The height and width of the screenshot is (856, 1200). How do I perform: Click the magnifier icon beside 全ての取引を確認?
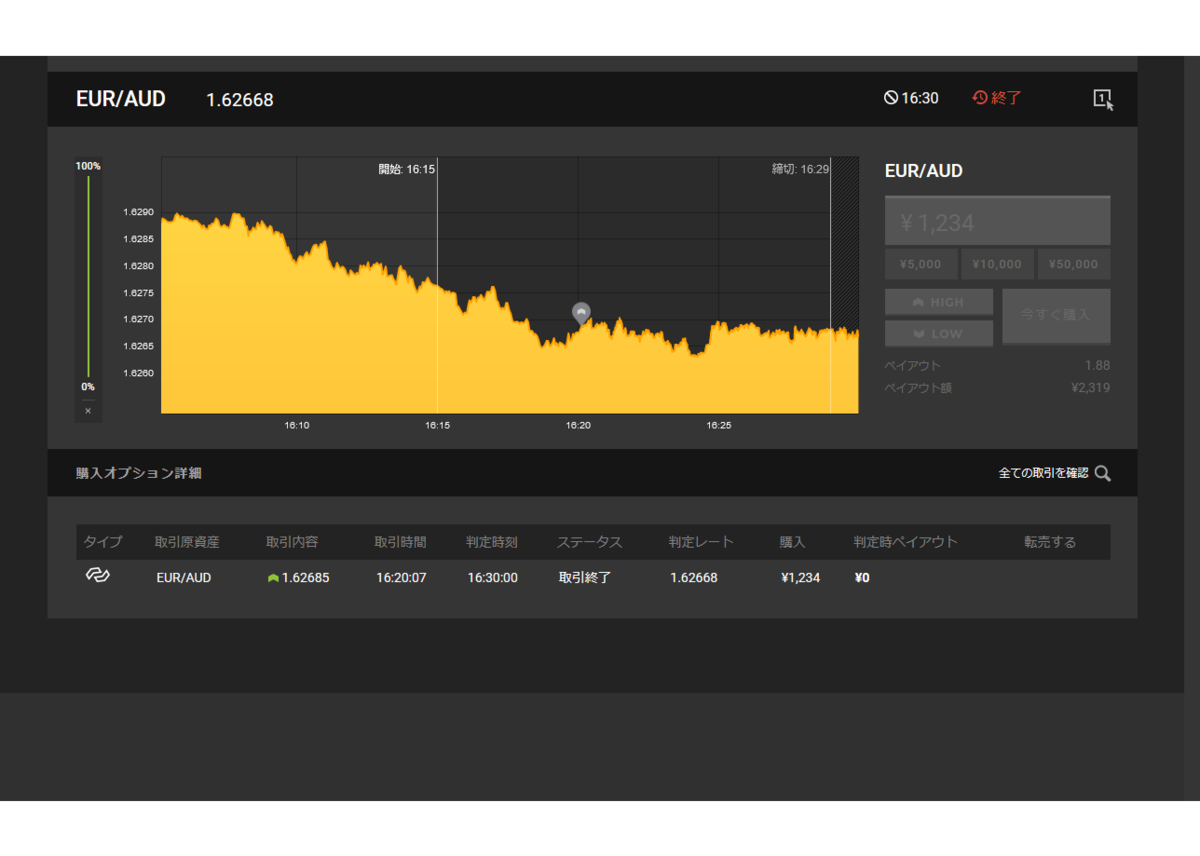[x=1102, y=473]
